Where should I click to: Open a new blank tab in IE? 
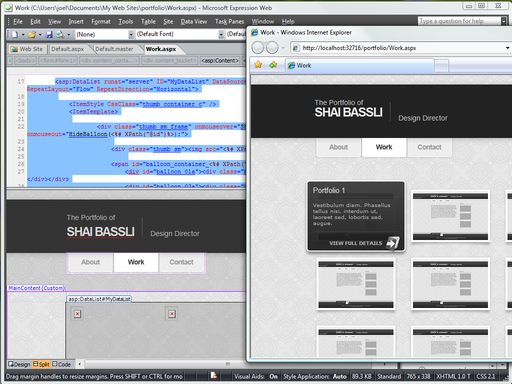click(x=442, y=66)
